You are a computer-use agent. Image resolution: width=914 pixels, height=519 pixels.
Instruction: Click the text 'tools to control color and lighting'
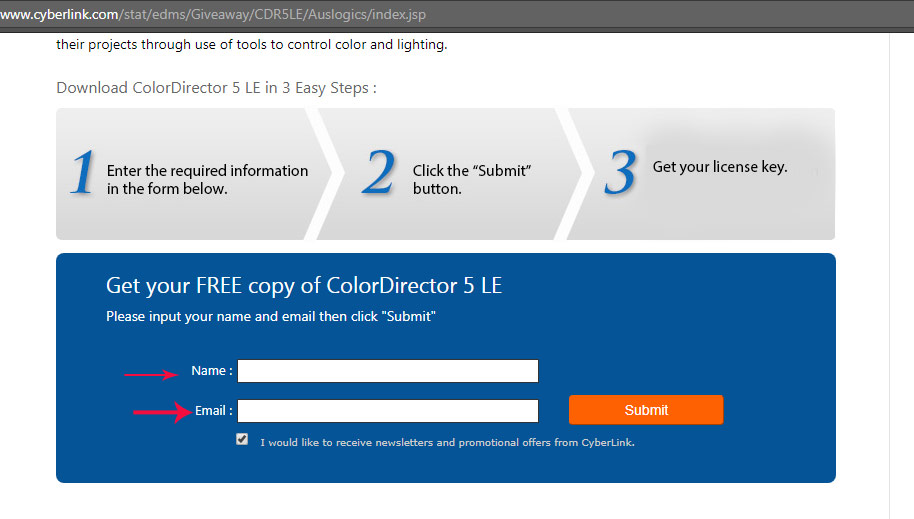click(342, 45)
